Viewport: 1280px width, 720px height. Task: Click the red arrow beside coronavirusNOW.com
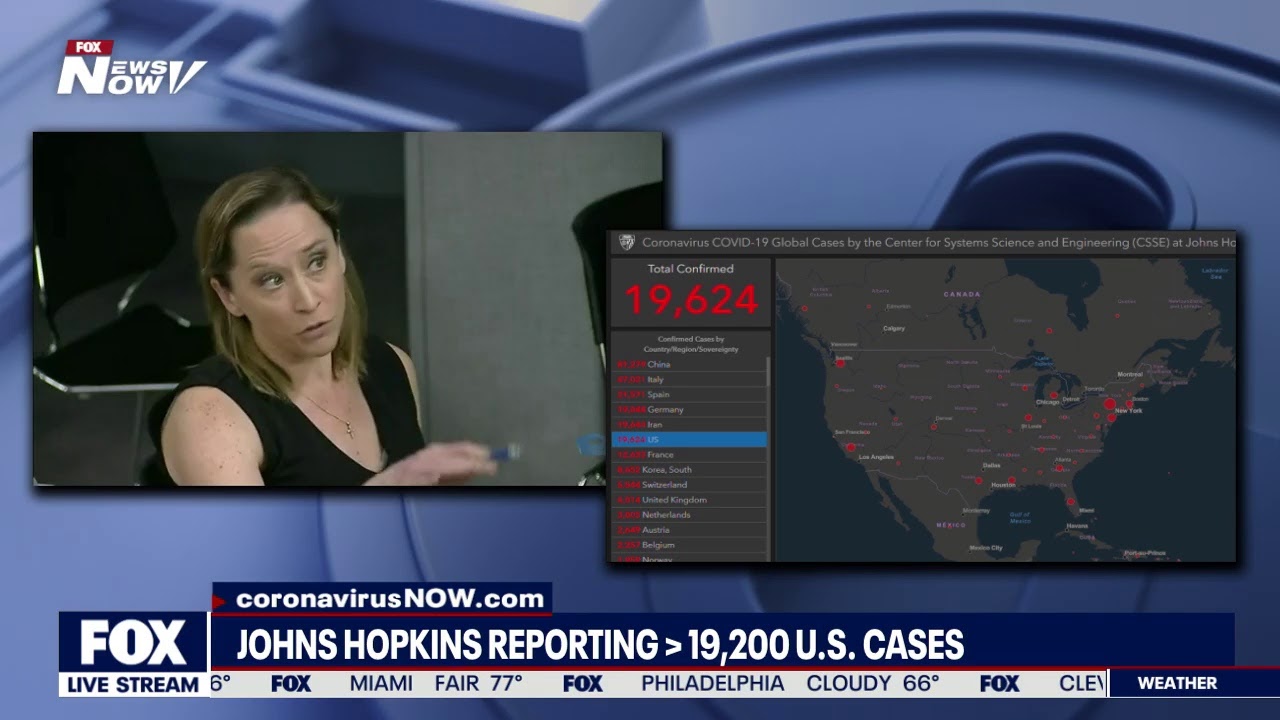pos(220,601)
